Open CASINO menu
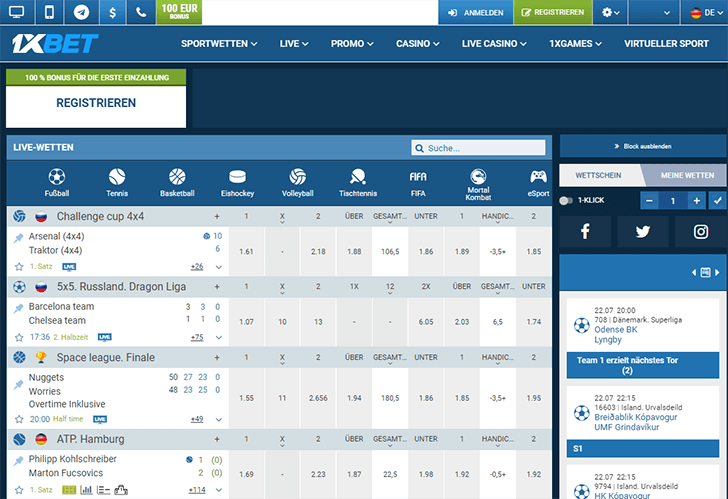Image resolution: width=728 pixels, height=499 pixels. [x=417, y=44]
